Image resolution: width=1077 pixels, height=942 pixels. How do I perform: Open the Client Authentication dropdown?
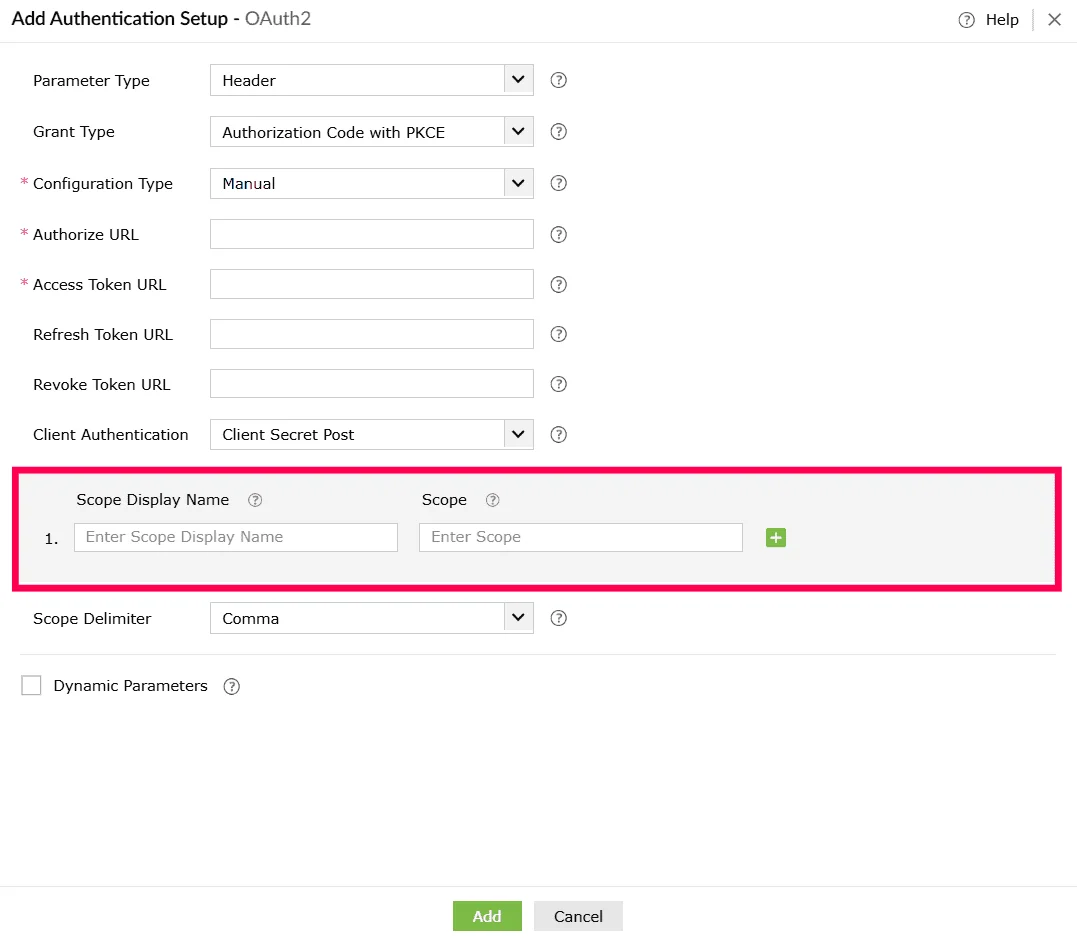[372, 435]
